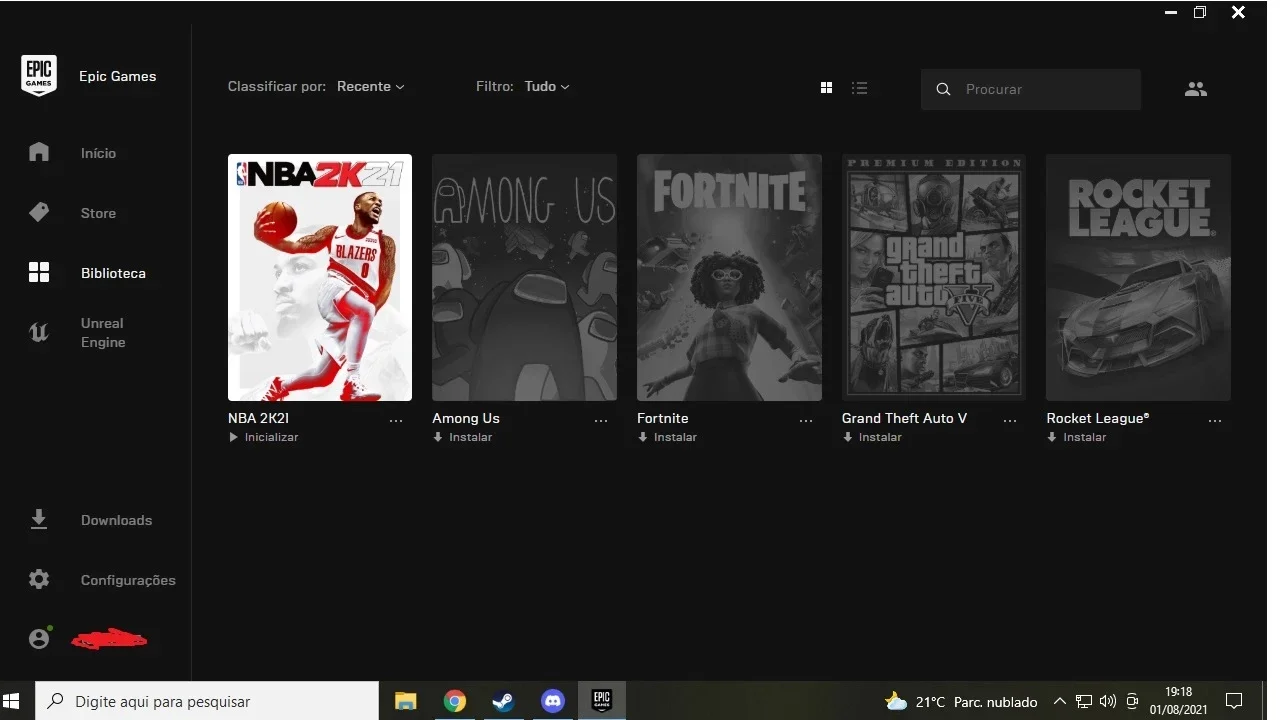Open options menu for NBA 2K21
This screenshot has width=1280, height=720.
(x=396, y=421)
